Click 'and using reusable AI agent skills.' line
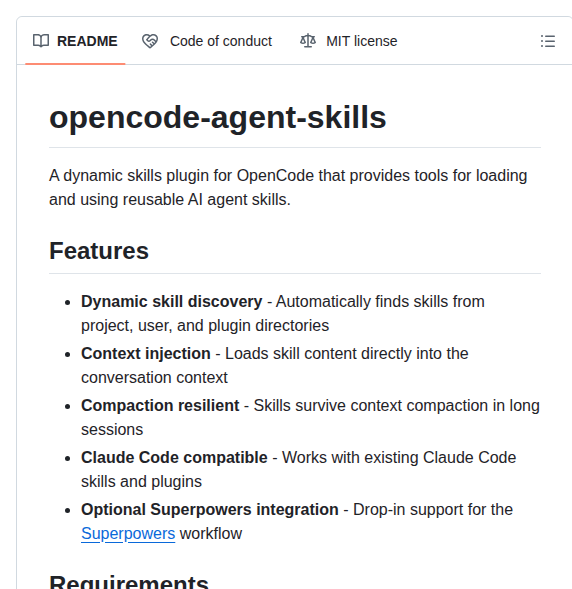Viewport: 572px width, 589px height. click(x=170, y=199)
